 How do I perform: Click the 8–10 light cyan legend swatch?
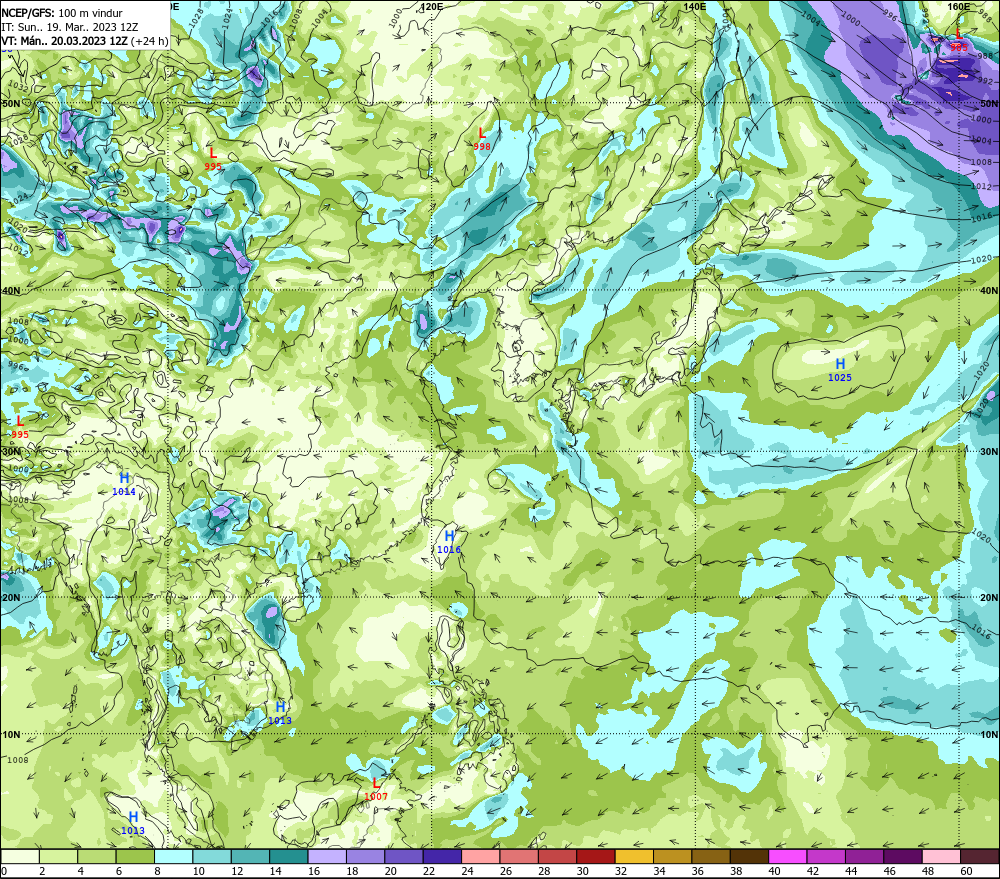[173, 856]
